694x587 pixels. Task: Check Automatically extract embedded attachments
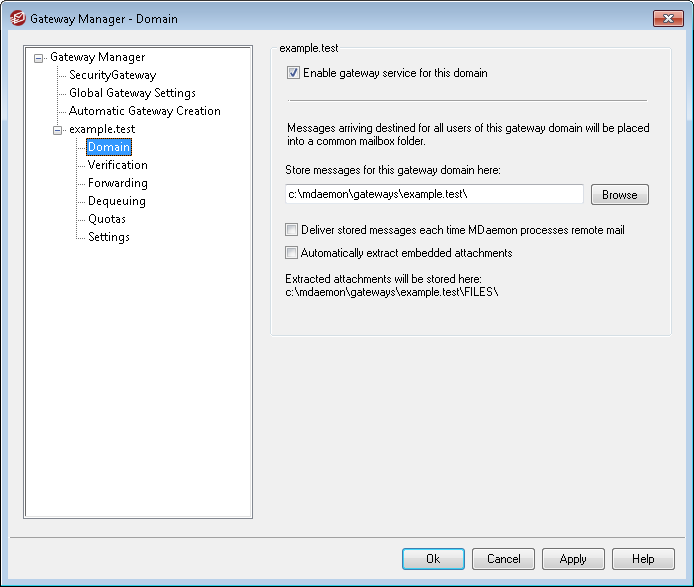point(292,253)
